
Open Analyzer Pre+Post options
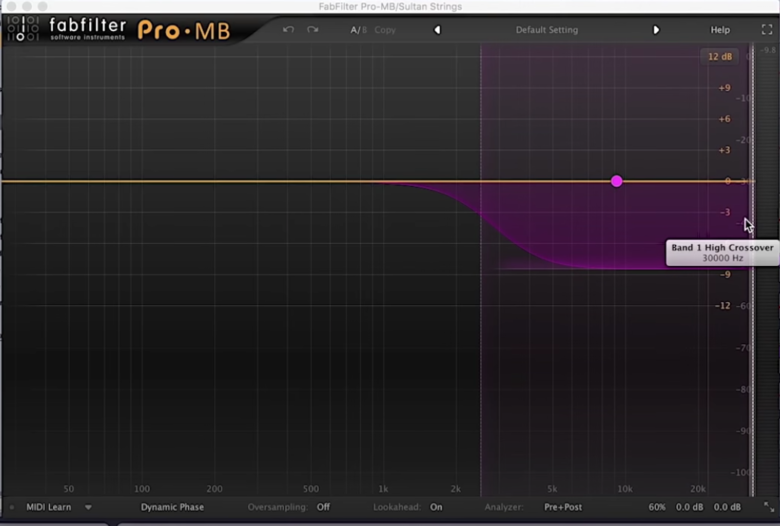[x=563, y=507]
